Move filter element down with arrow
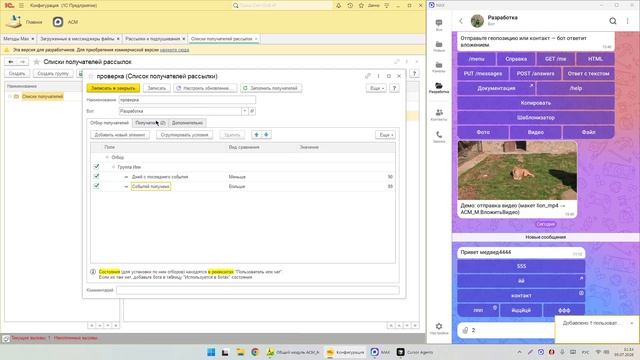 pyautogui.click(x=266, y=135)
